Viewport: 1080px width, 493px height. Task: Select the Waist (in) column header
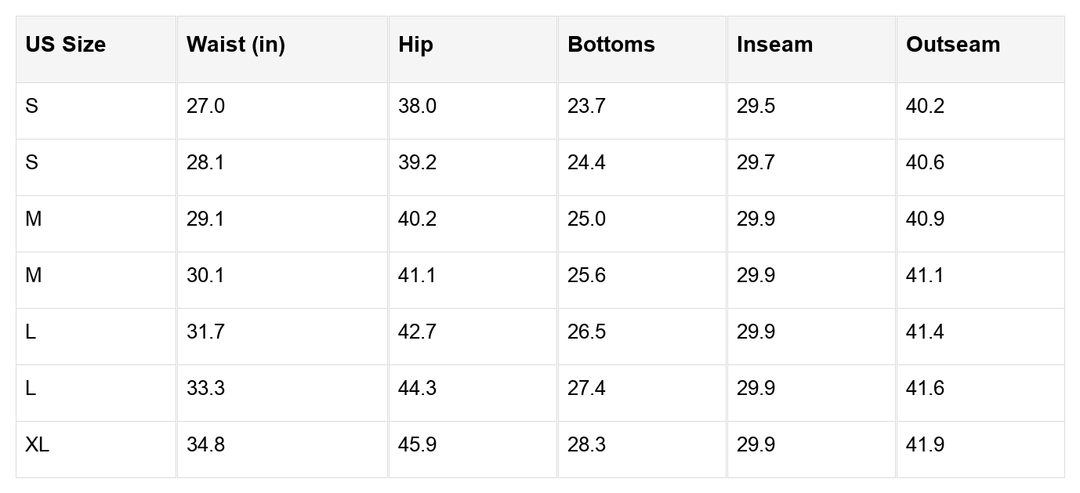[236, 45]
